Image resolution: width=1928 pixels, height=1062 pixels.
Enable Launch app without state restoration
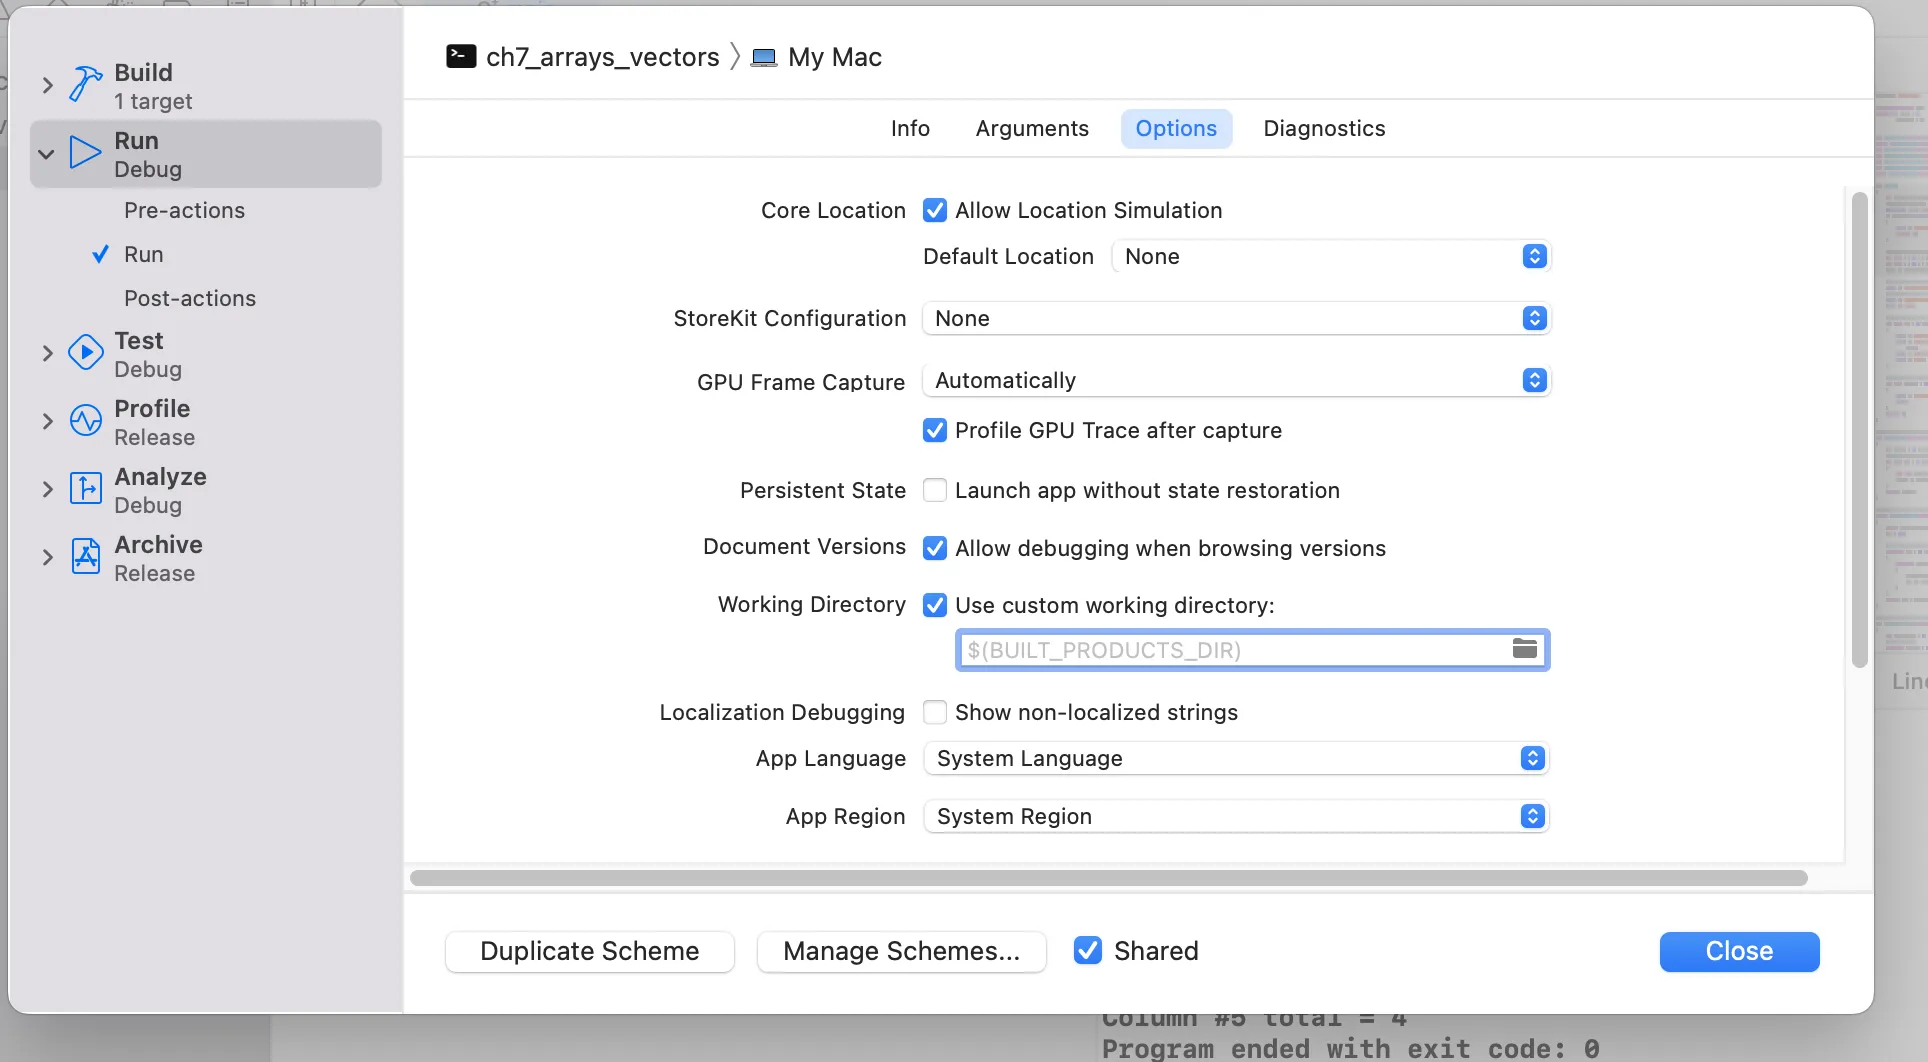point(935,490)
